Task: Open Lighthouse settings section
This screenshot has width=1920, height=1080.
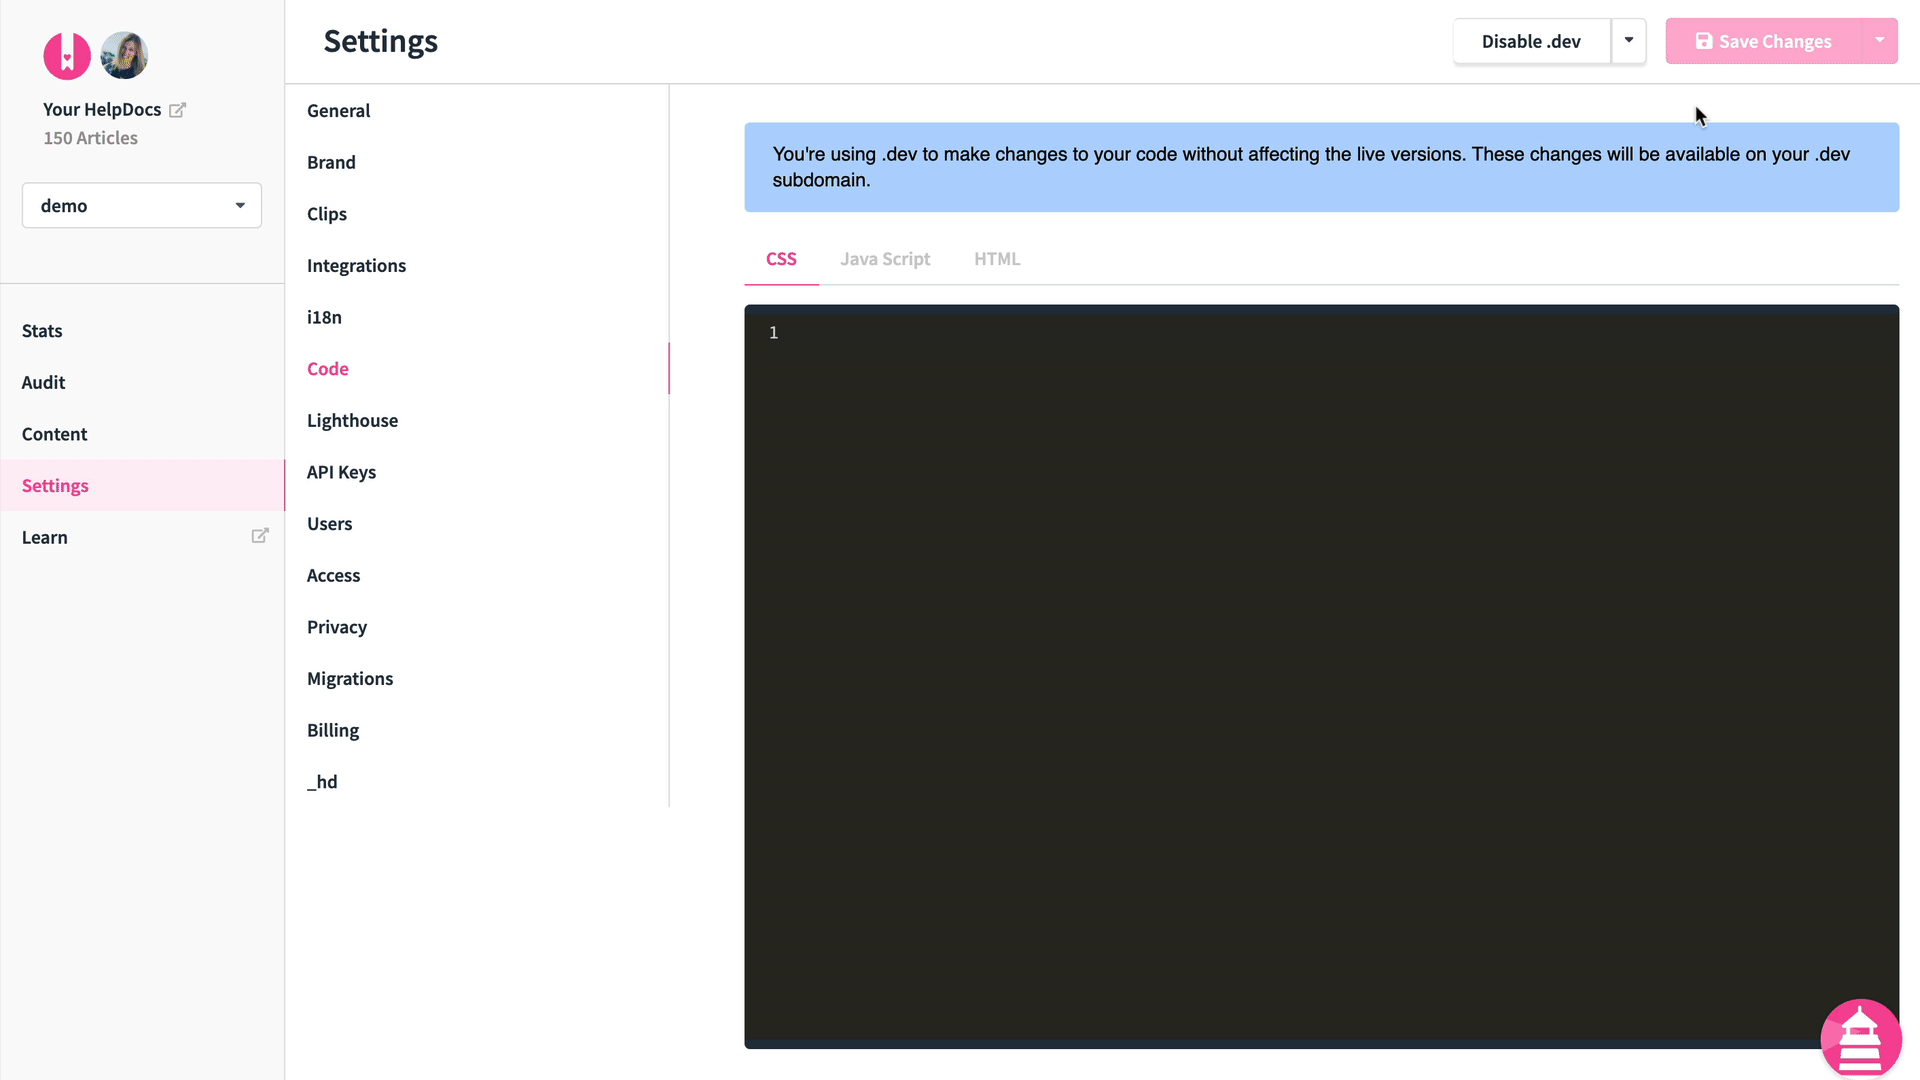Action: click(x=352, y=420)
